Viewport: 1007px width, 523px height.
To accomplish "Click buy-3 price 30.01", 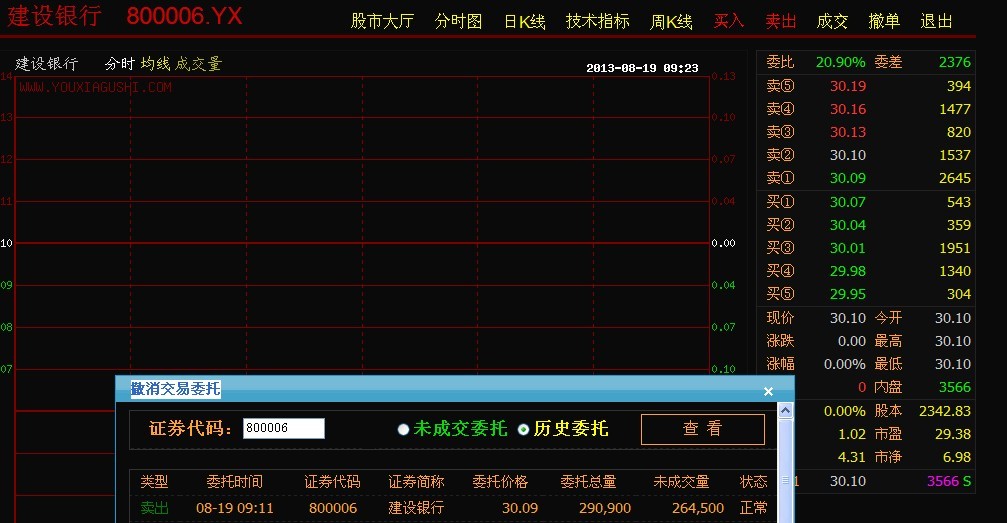I will coord(848,248).
